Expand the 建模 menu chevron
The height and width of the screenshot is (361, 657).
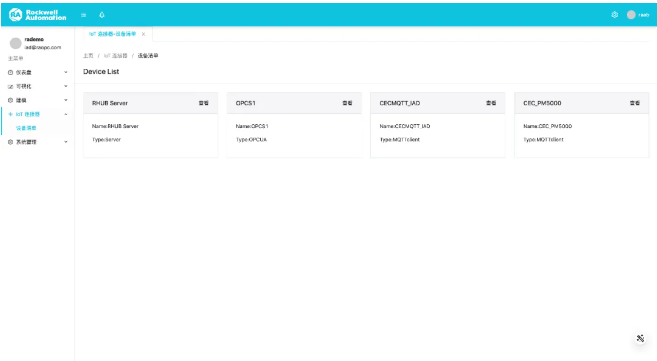click(66, 100)
